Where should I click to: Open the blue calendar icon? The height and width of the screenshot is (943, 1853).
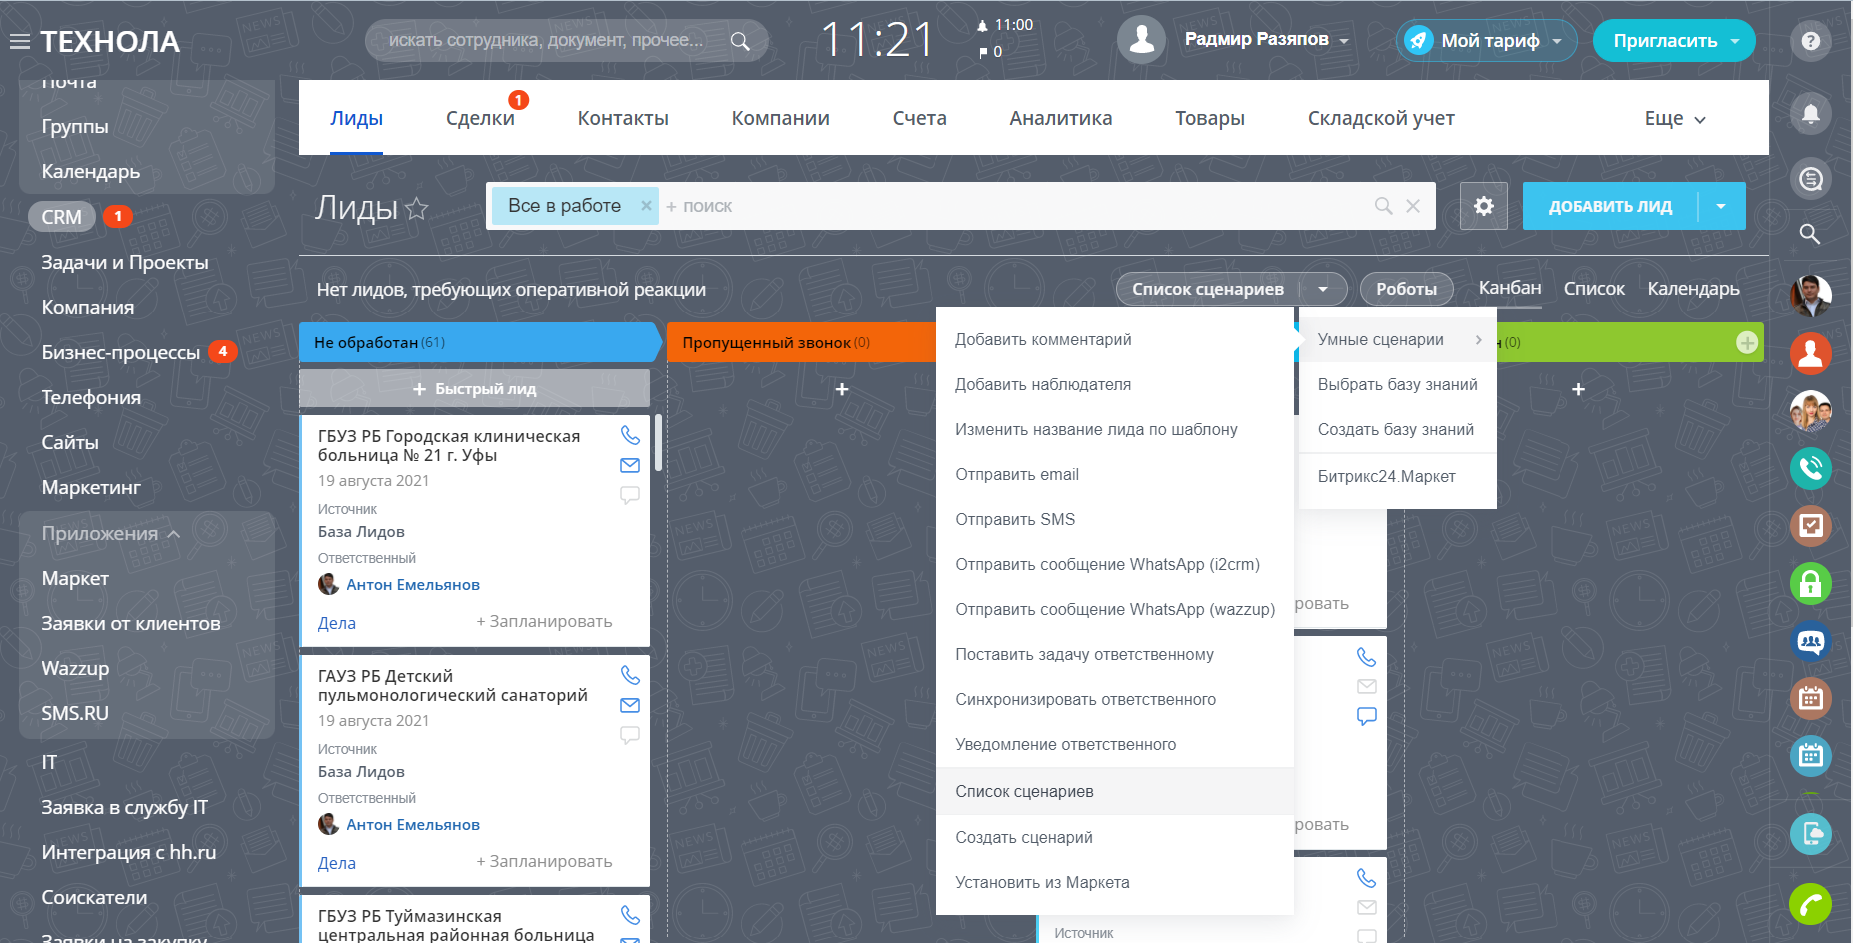pos(1811,756)
